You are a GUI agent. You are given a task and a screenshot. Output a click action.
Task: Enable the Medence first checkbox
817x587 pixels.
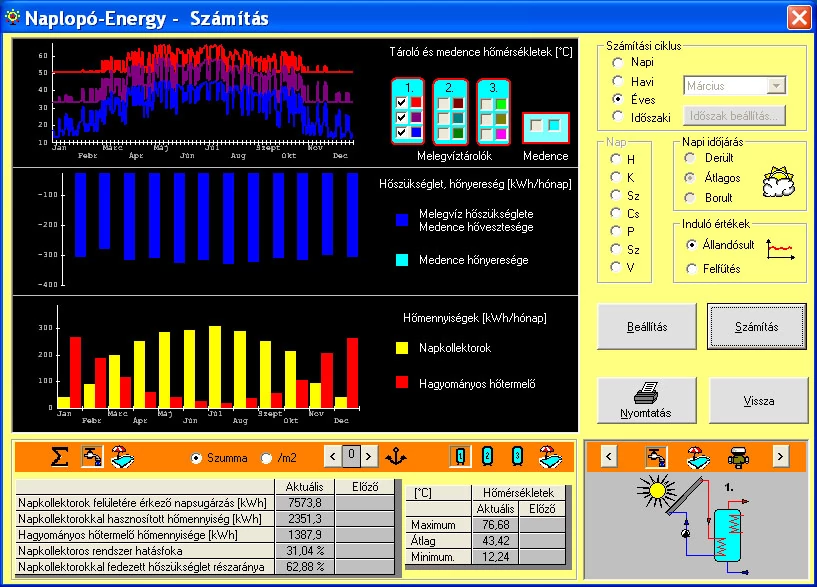pos(536,125)
